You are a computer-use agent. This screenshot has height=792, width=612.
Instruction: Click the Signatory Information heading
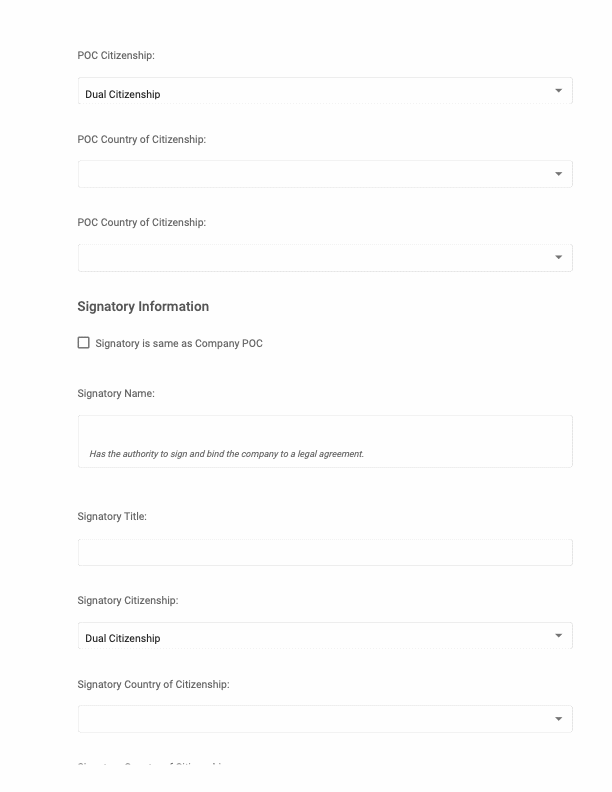click(x=143, y=307)
